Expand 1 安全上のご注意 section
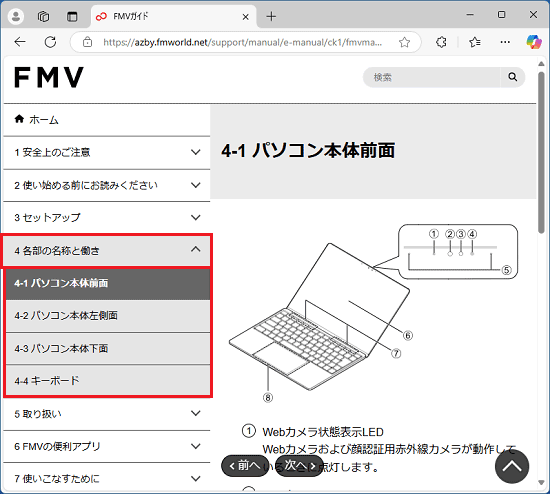The width and height of the screenshot is (550, 494). [107, 152]
